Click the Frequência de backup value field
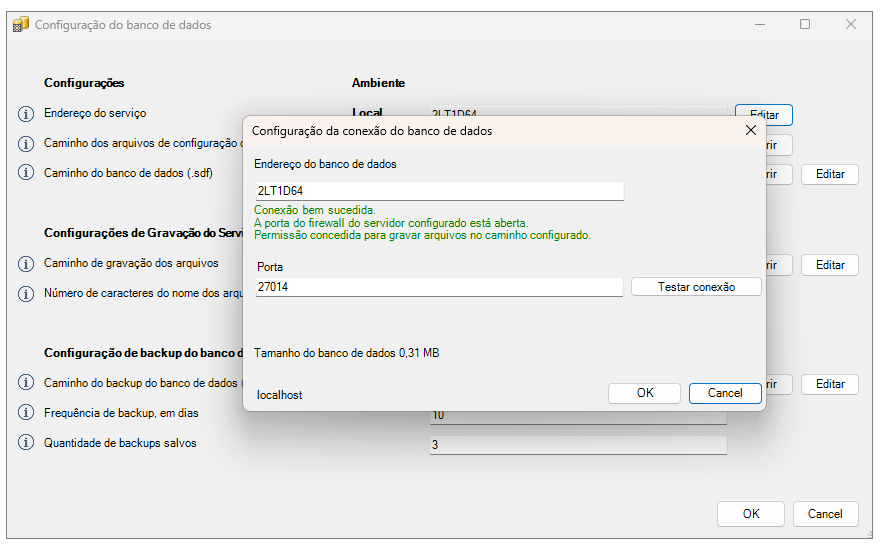This screenshot has width=880, height=547. 578,417
